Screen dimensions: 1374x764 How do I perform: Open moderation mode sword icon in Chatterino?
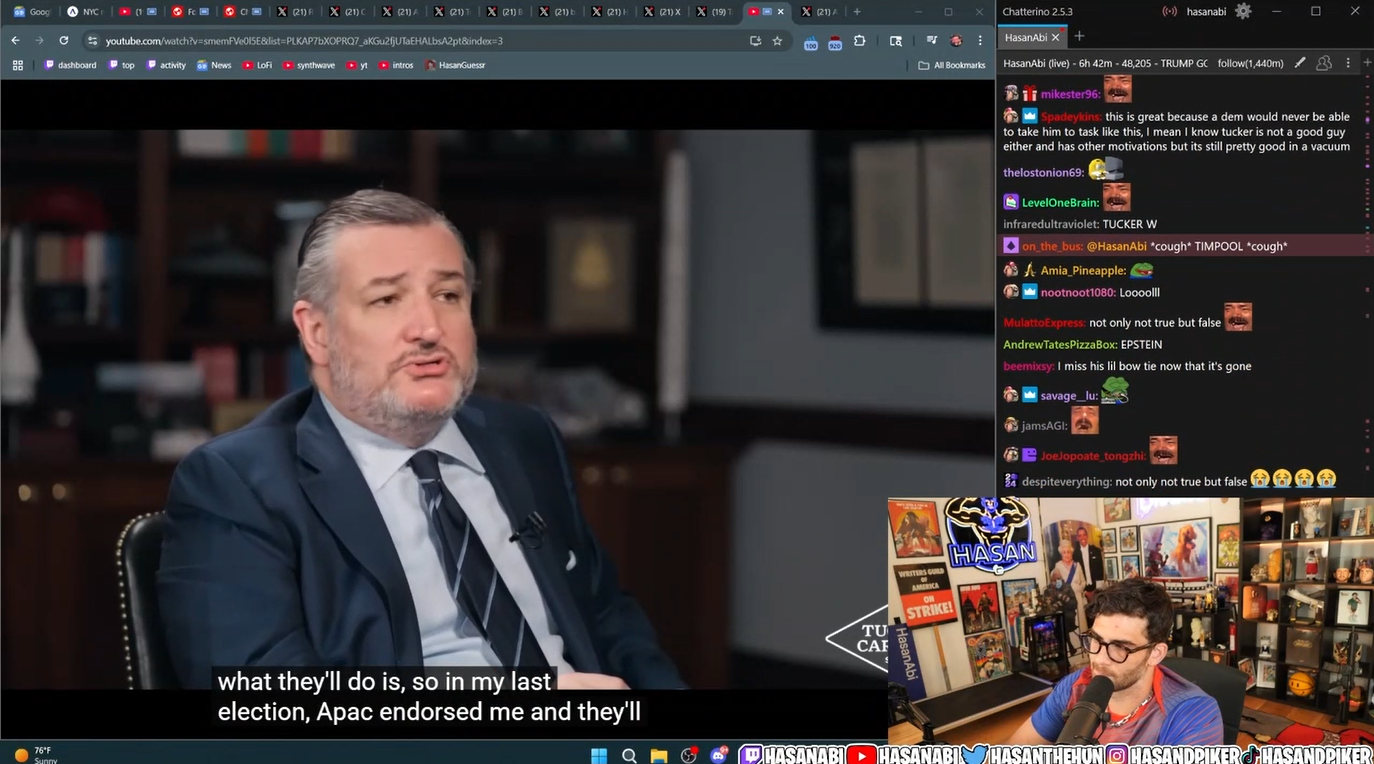(x=1300, y=63)
